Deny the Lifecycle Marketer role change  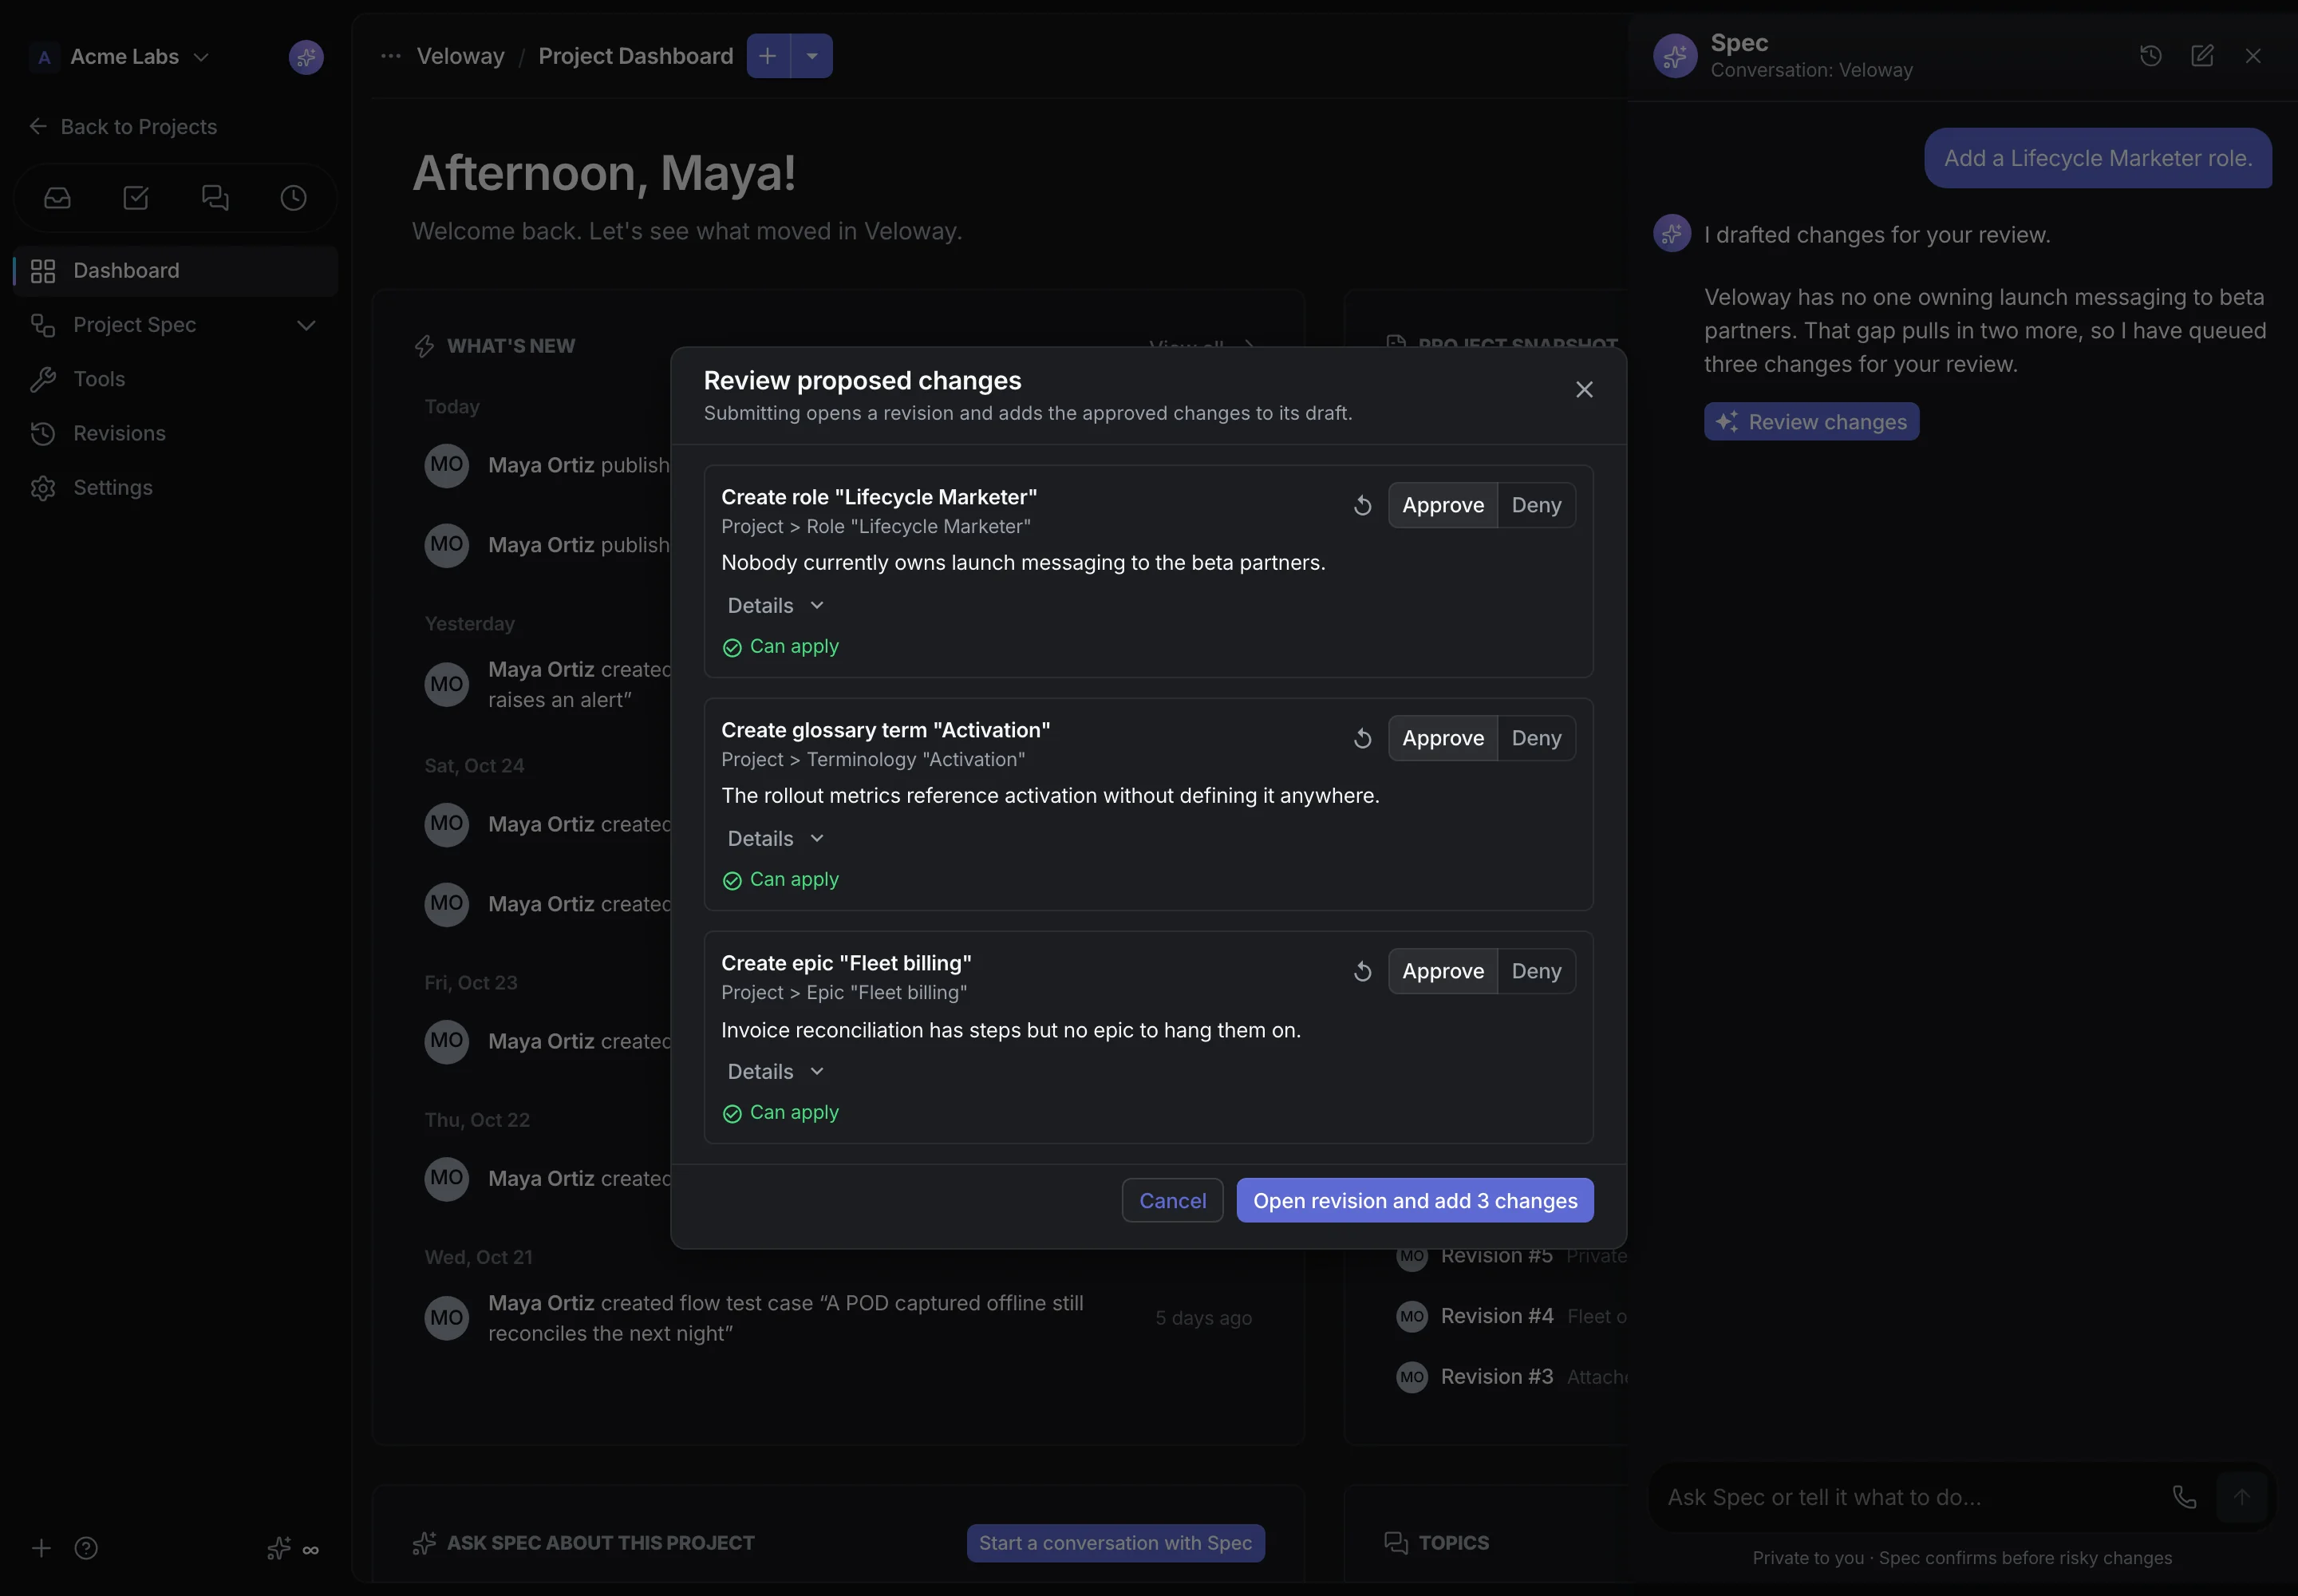tap(1536, 505)
